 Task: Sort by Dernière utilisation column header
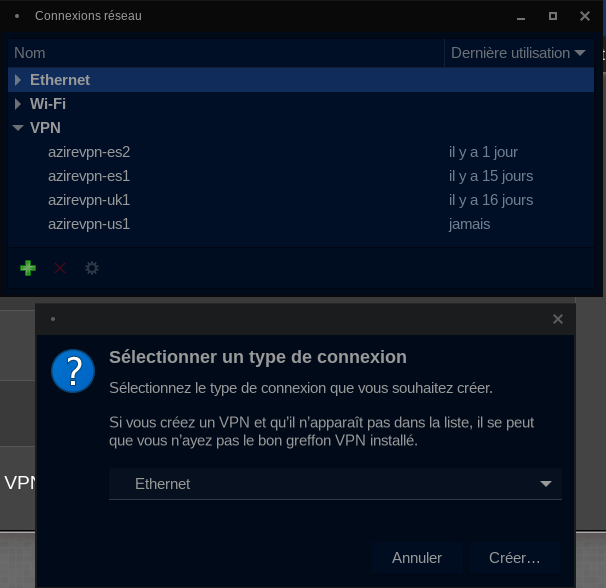click(x=519, y=53)
